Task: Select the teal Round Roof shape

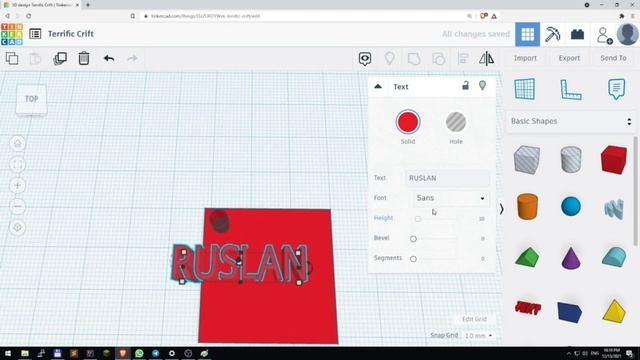Action: (x=614, y=257)
